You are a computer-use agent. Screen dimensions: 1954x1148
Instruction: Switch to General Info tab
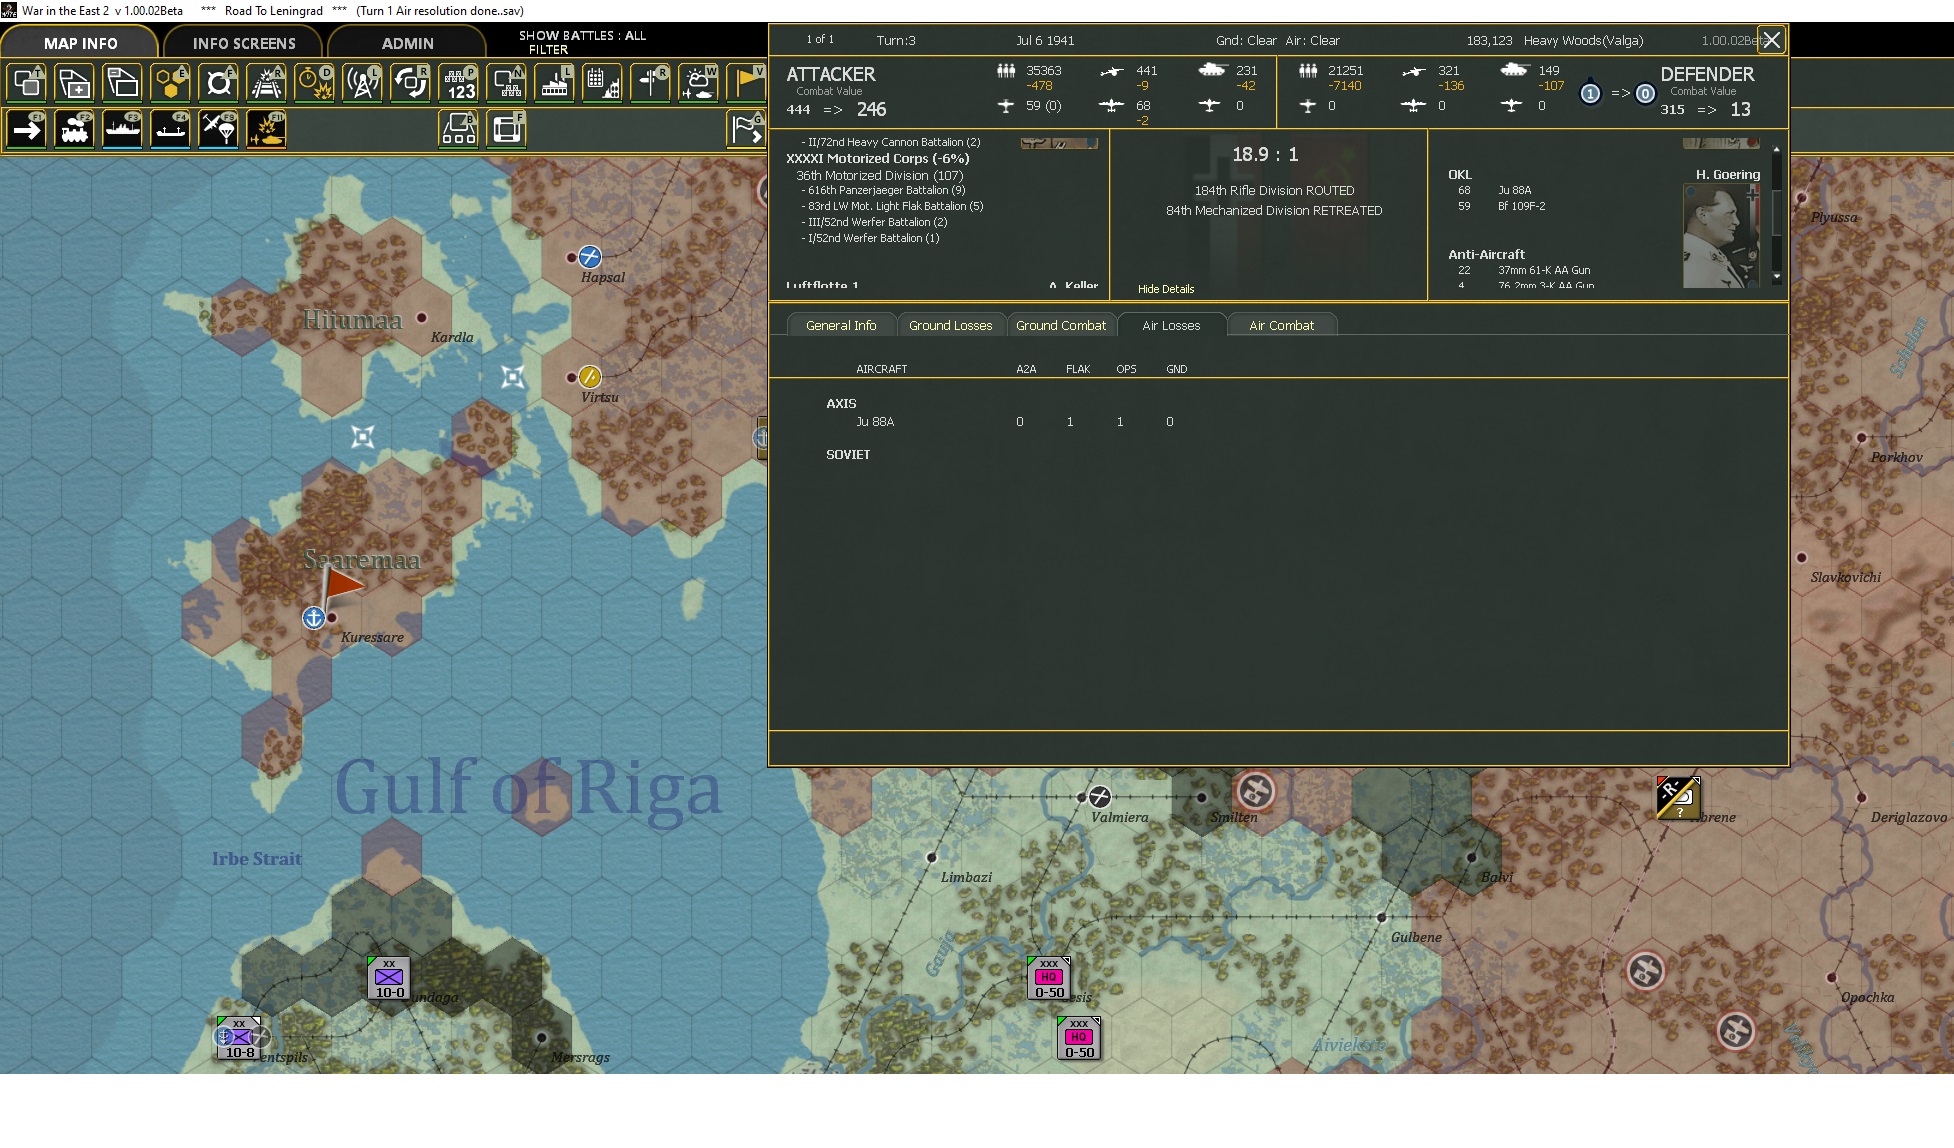click(841, 325)
